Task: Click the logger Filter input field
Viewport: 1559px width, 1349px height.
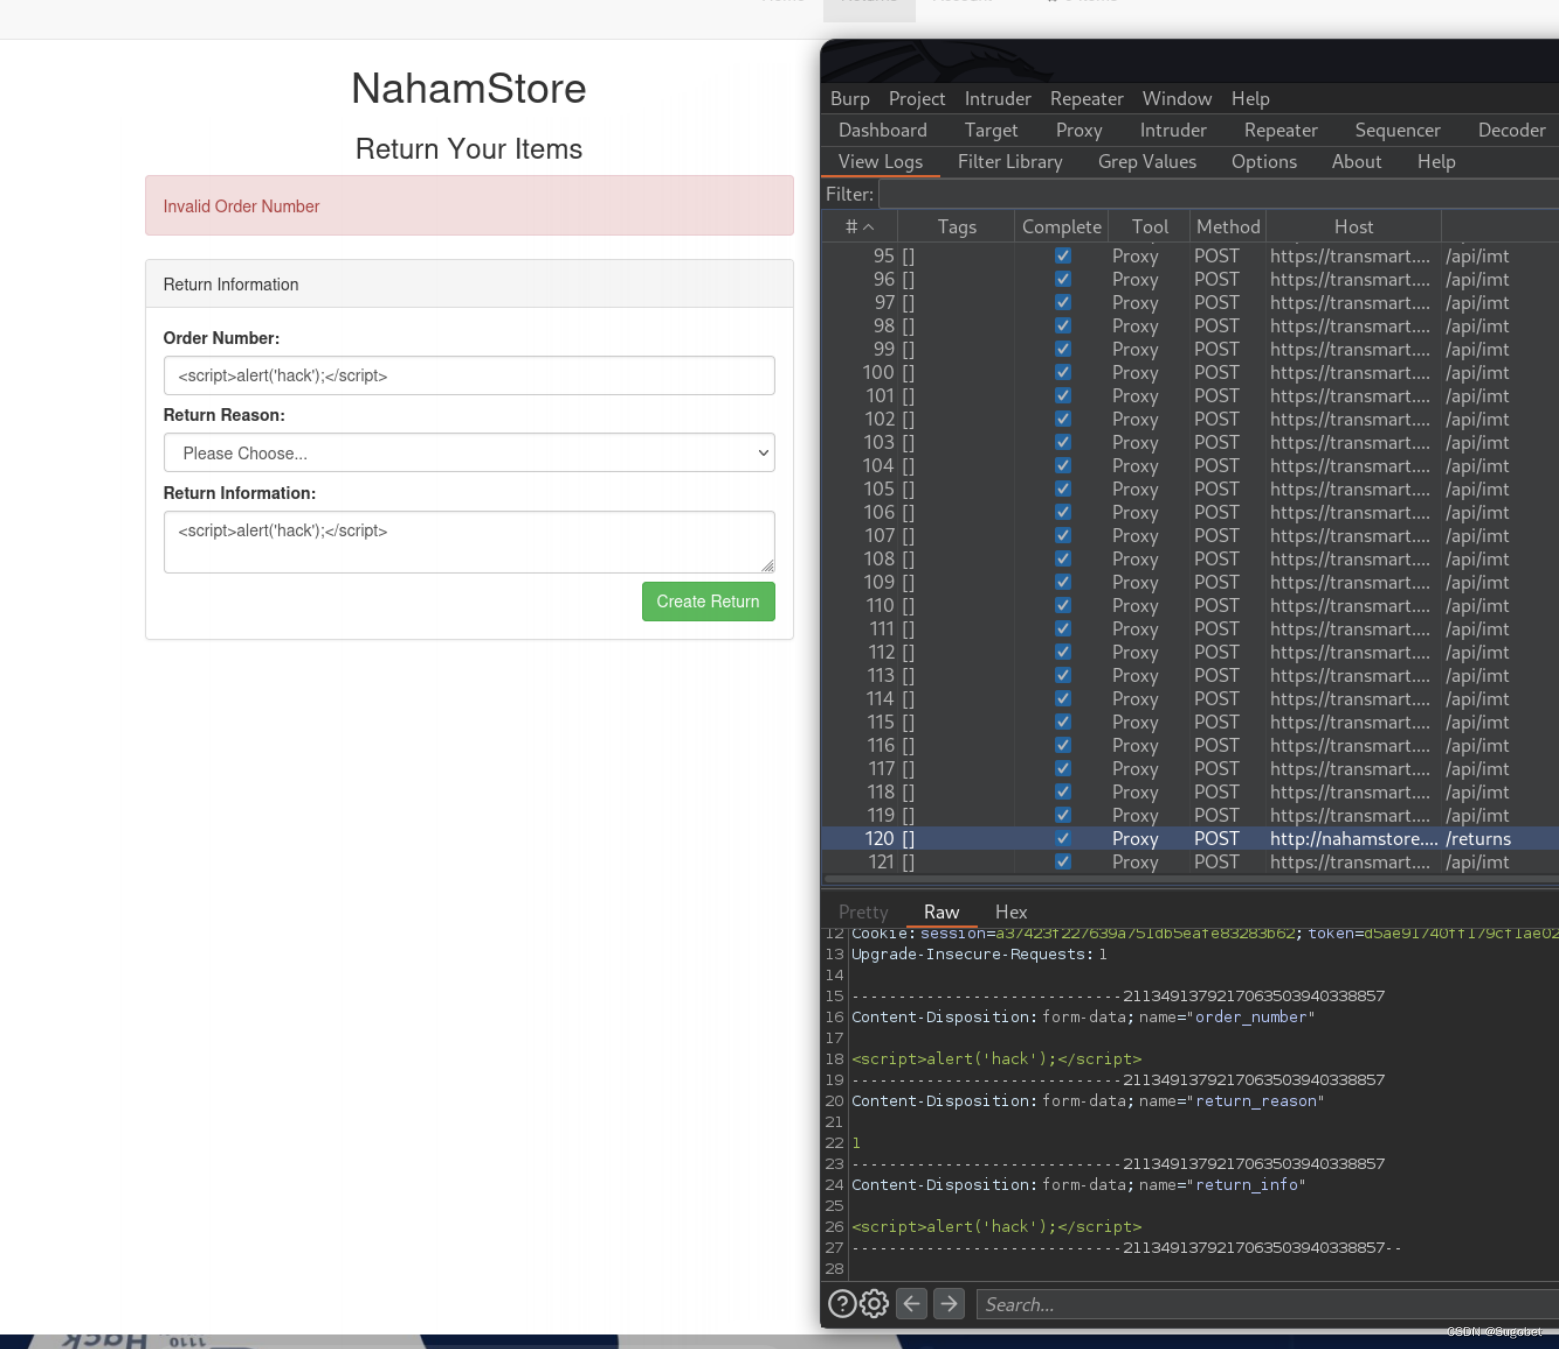Action: coord(1218,194)
